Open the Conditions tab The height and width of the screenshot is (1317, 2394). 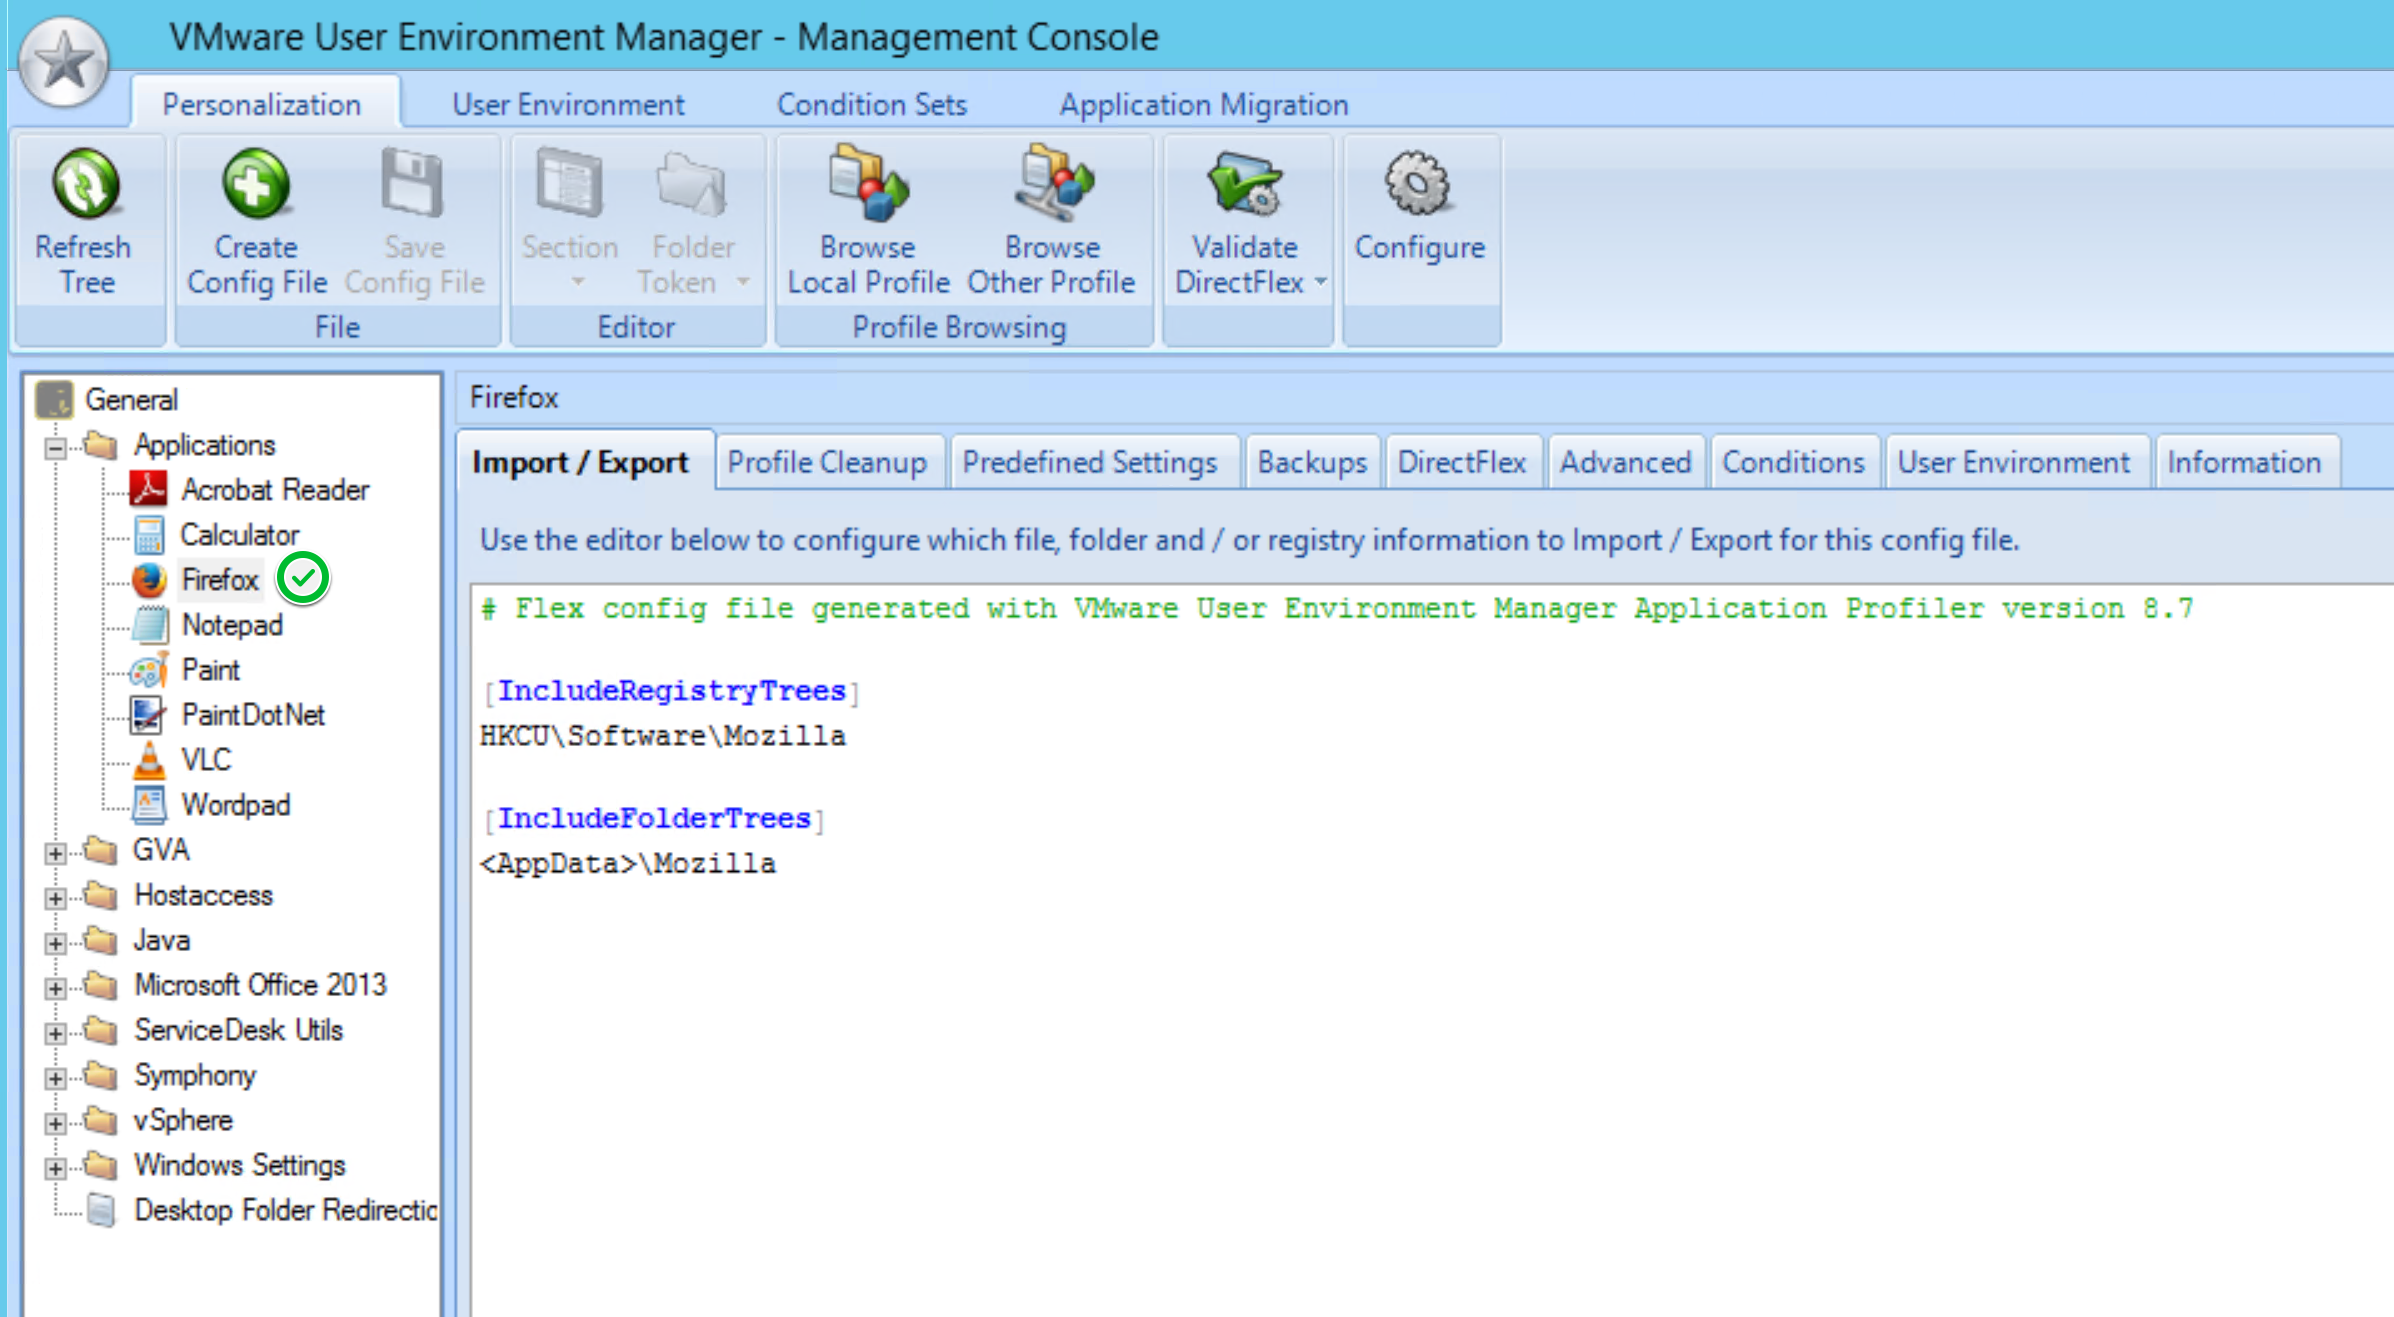tap(1794, 462)
